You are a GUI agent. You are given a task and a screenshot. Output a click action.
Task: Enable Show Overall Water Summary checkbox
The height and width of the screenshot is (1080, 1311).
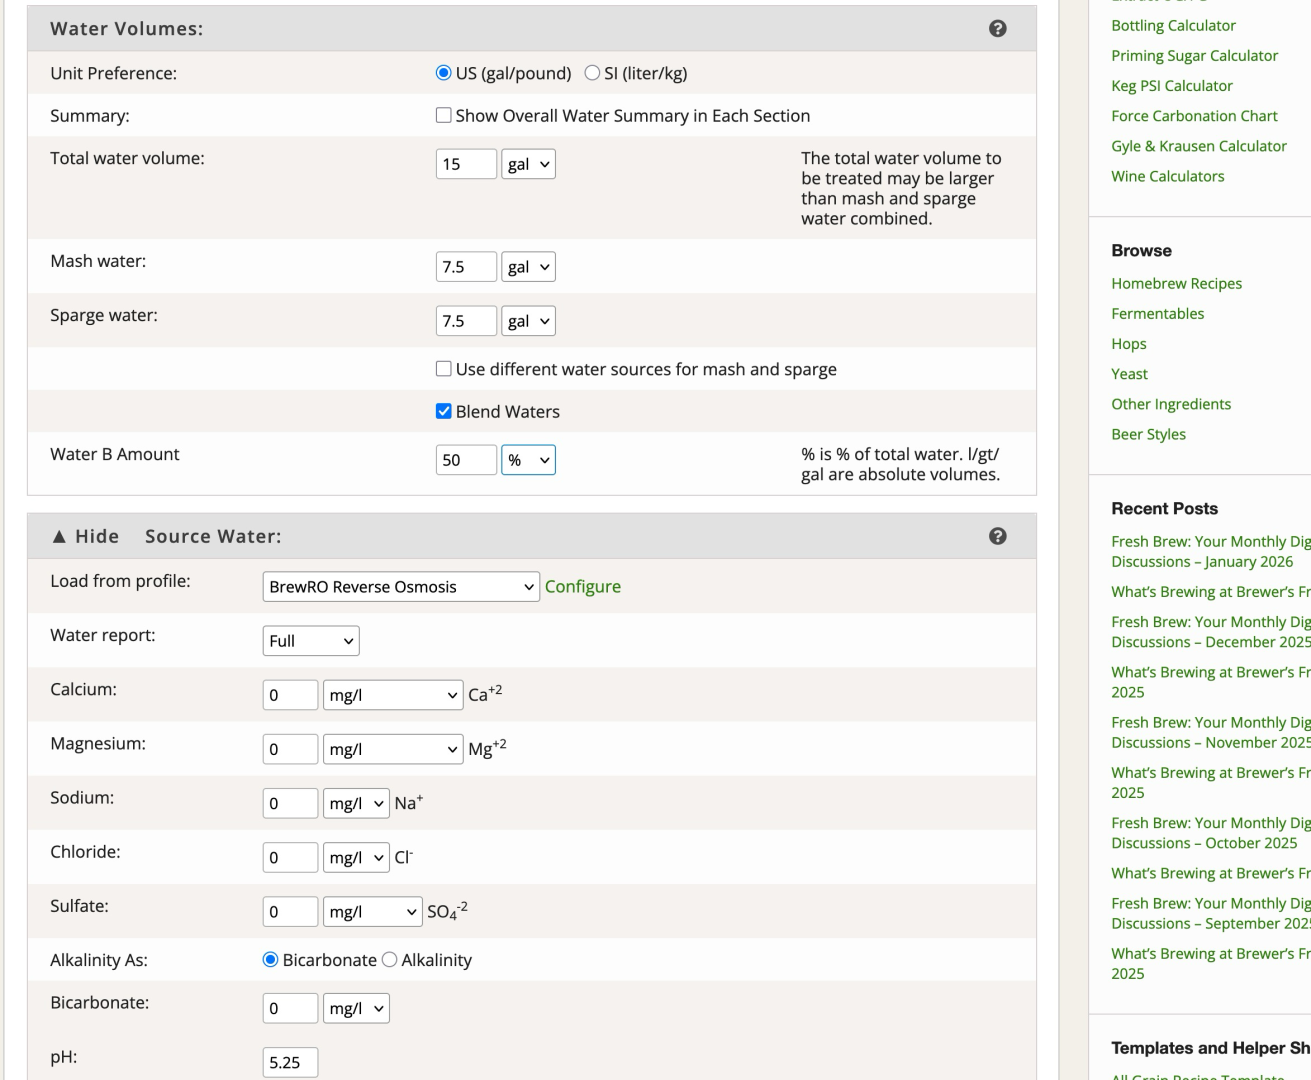tap(444, 116)
